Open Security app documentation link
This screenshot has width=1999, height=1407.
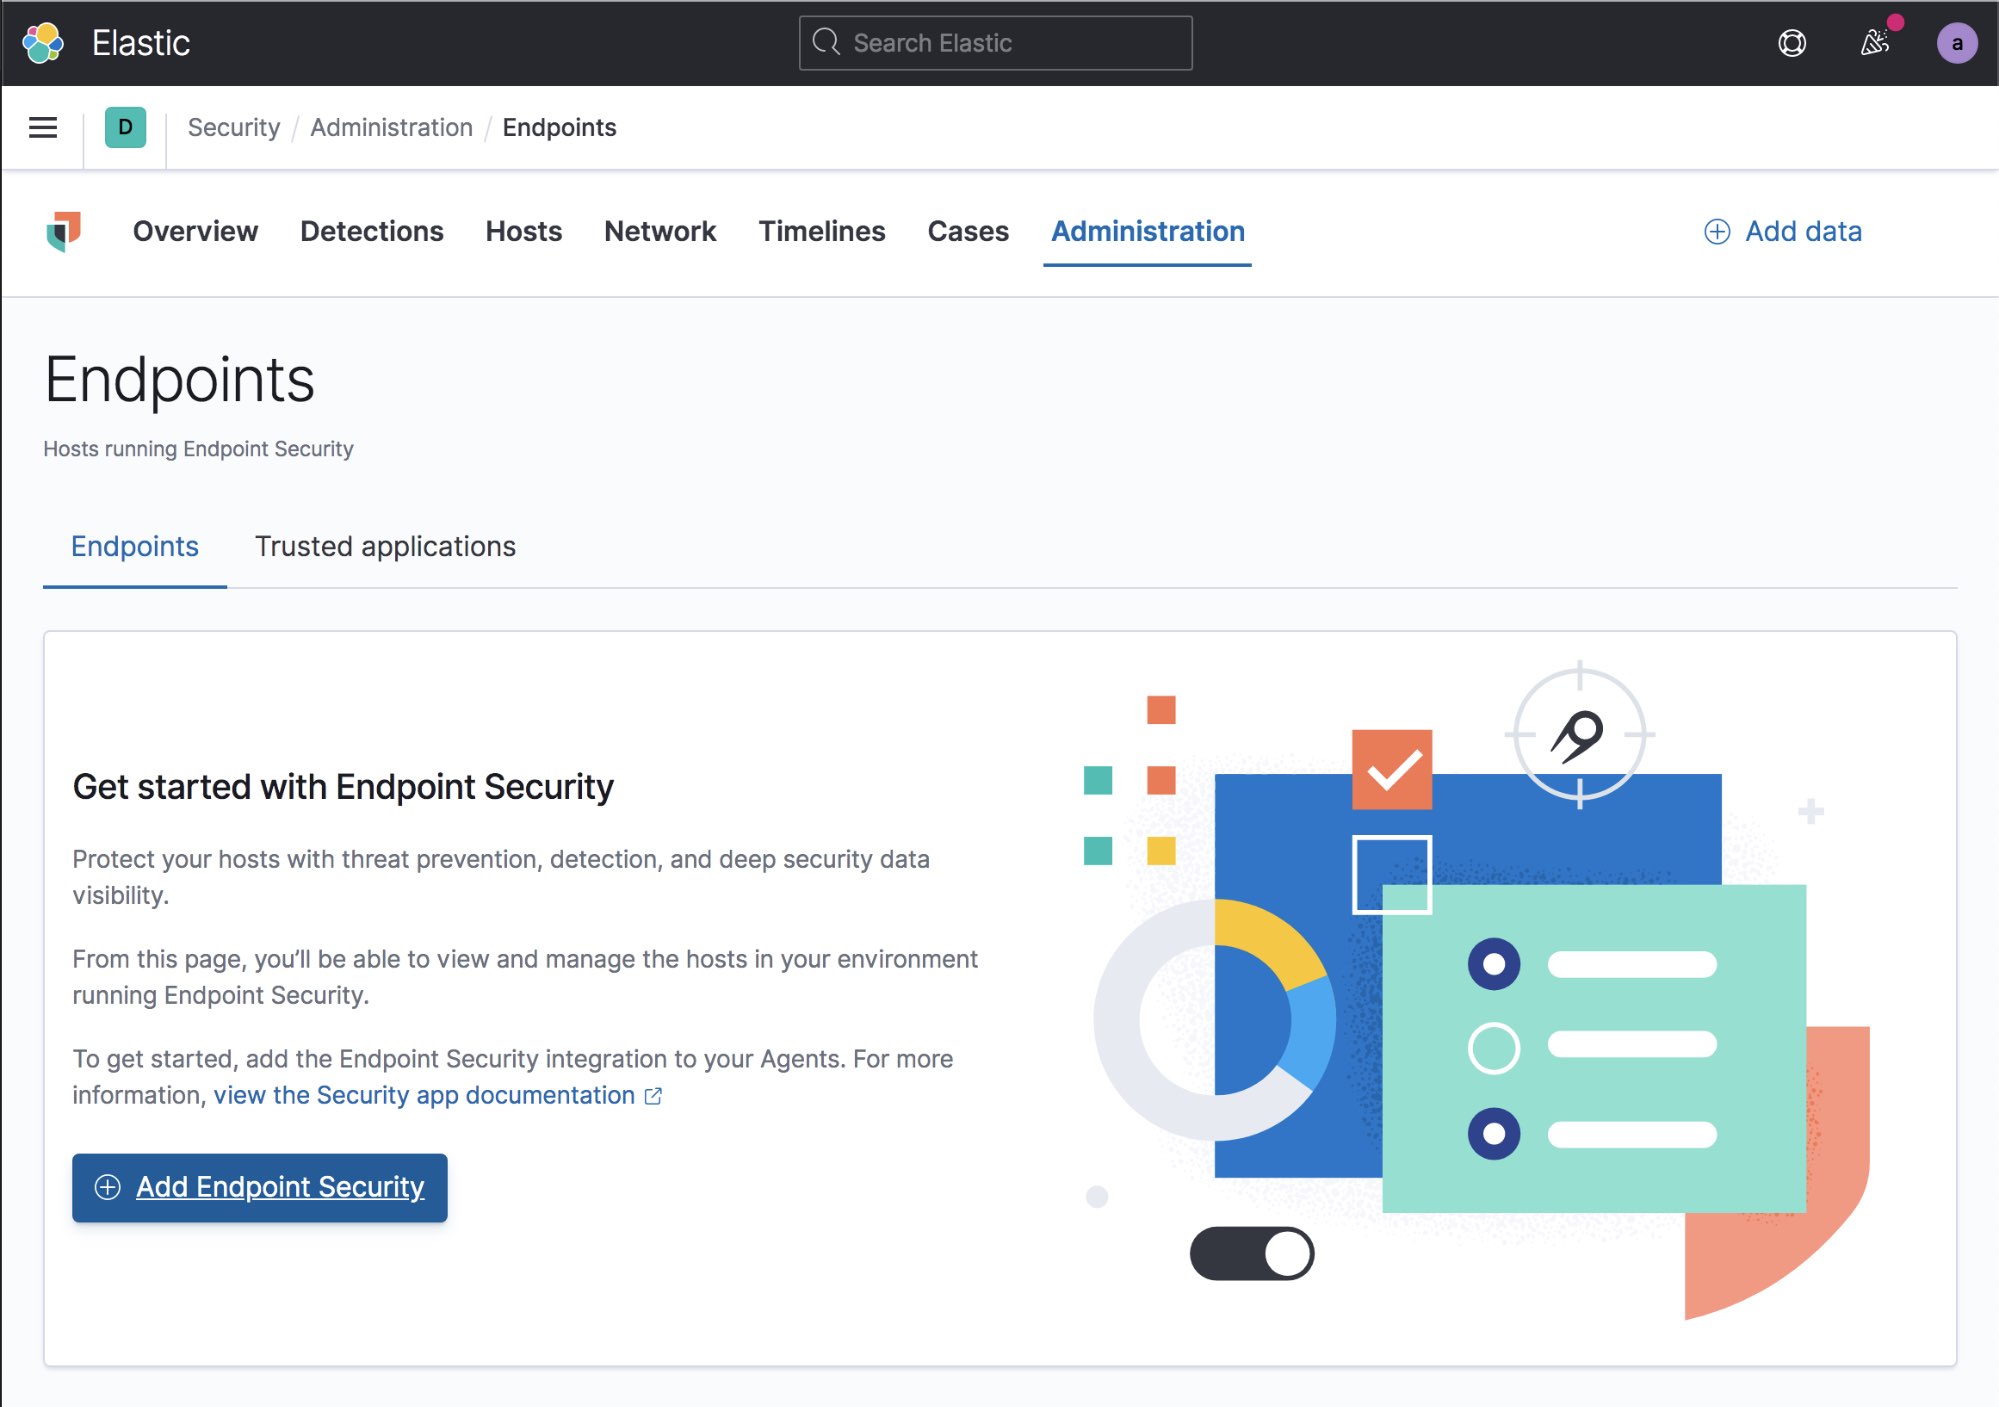pos(437,1095)
